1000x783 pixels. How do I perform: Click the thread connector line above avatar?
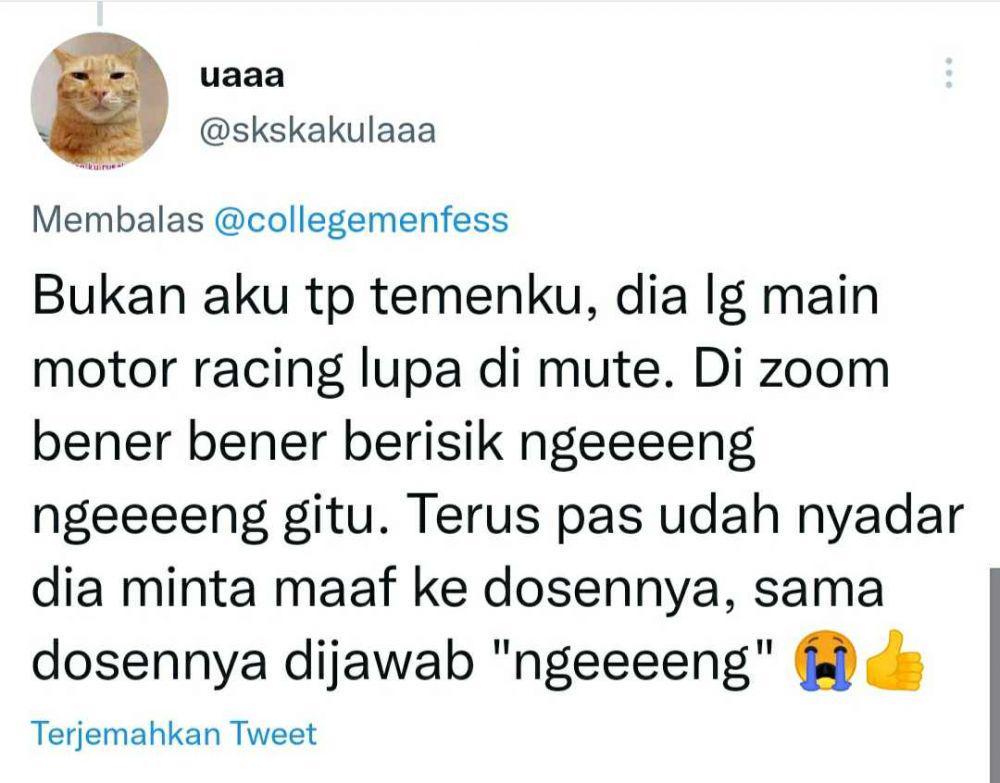pyautogui.click(x=99, y=13)
